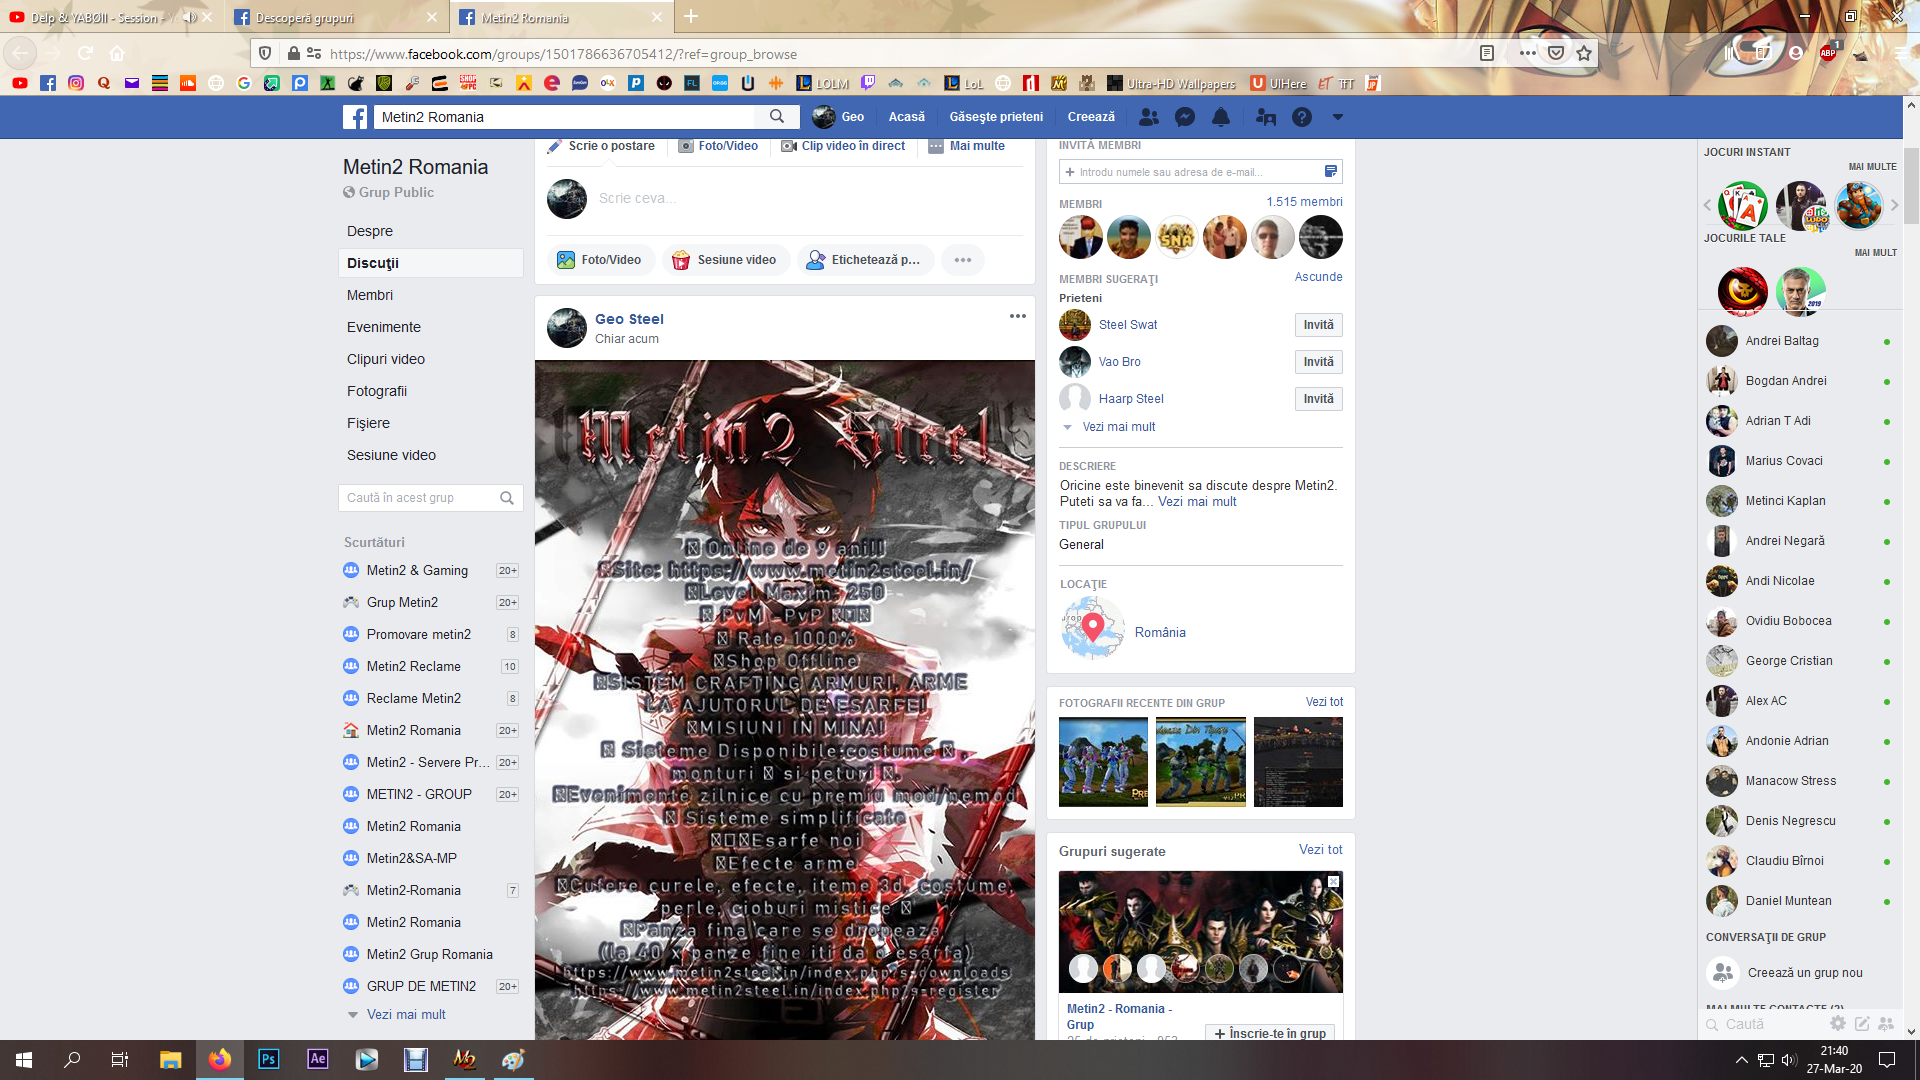1920x1080 pixels.
Task: Click the 1.515 membri link
Action: coord(1303,202)
